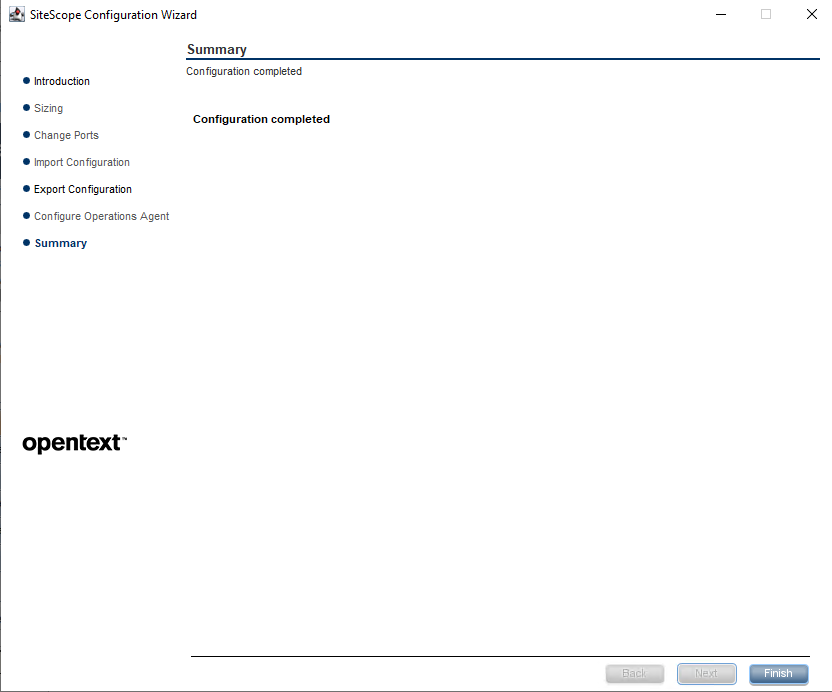The image size is (832, 692).
Task: Select the Import Configuration step
Action: [x=82, y=162]
